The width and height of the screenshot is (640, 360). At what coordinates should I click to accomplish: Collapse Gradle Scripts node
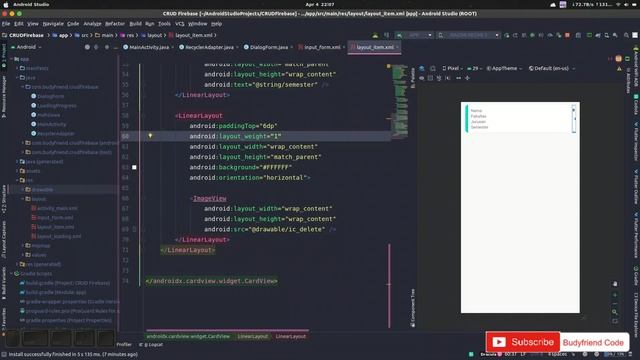click(12, 273)
